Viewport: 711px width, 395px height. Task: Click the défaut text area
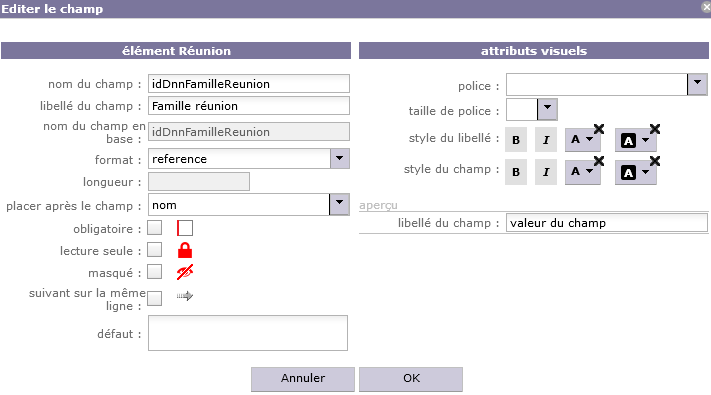coord(248,333)
